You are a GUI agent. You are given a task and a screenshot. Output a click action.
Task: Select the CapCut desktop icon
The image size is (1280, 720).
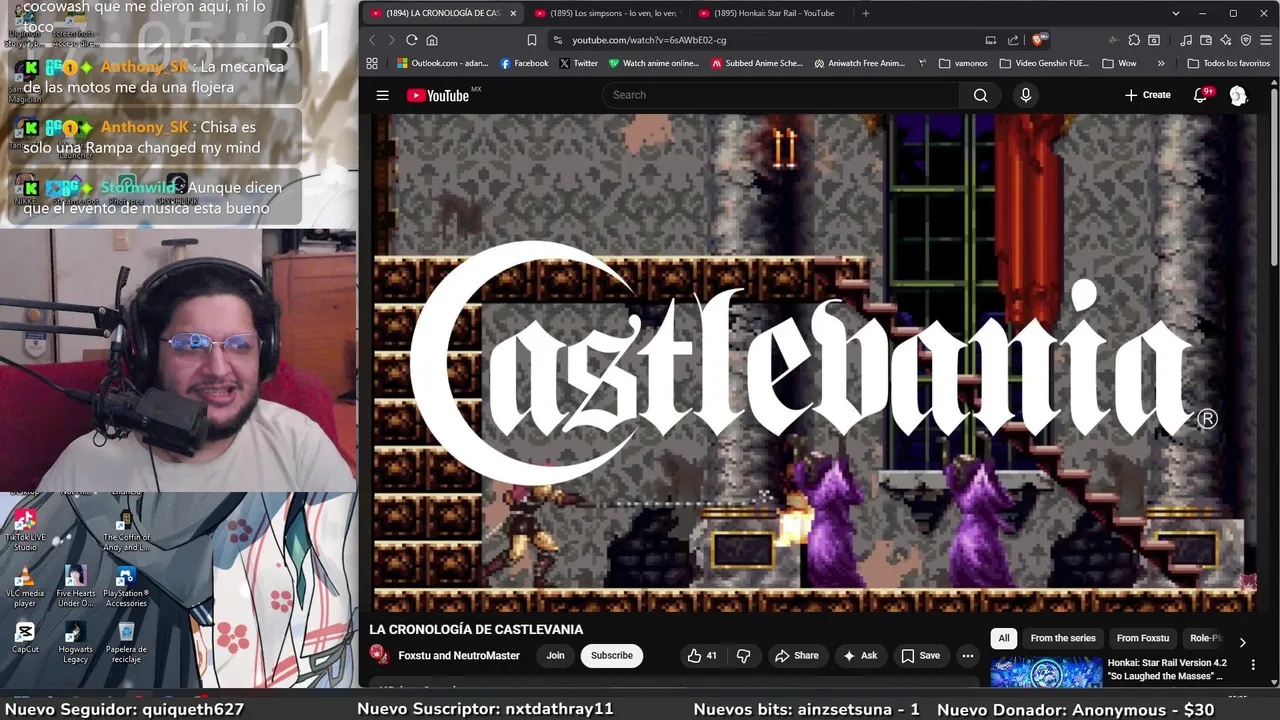point(25,638)
